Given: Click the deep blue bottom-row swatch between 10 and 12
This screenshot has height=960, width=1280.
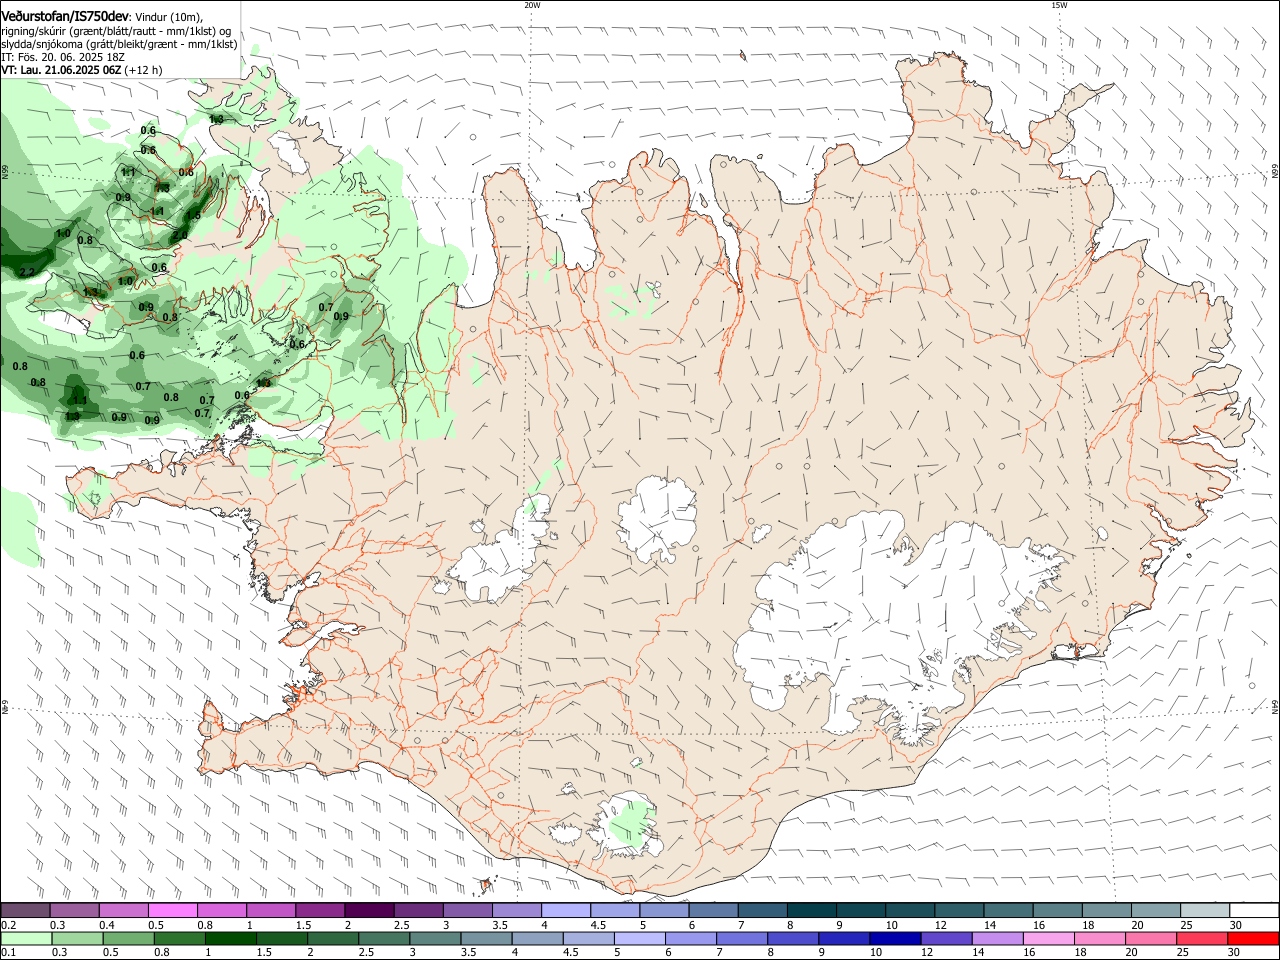Looking at the screenshot, I should 896,938.
